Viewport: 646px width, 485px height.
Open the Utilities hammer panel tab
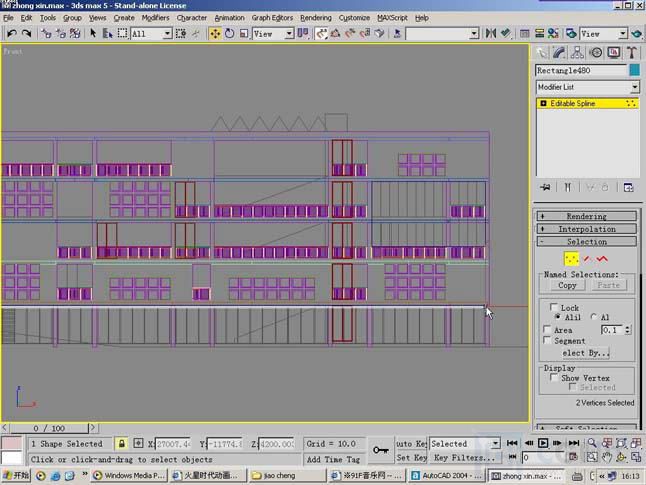coord(632,52)
